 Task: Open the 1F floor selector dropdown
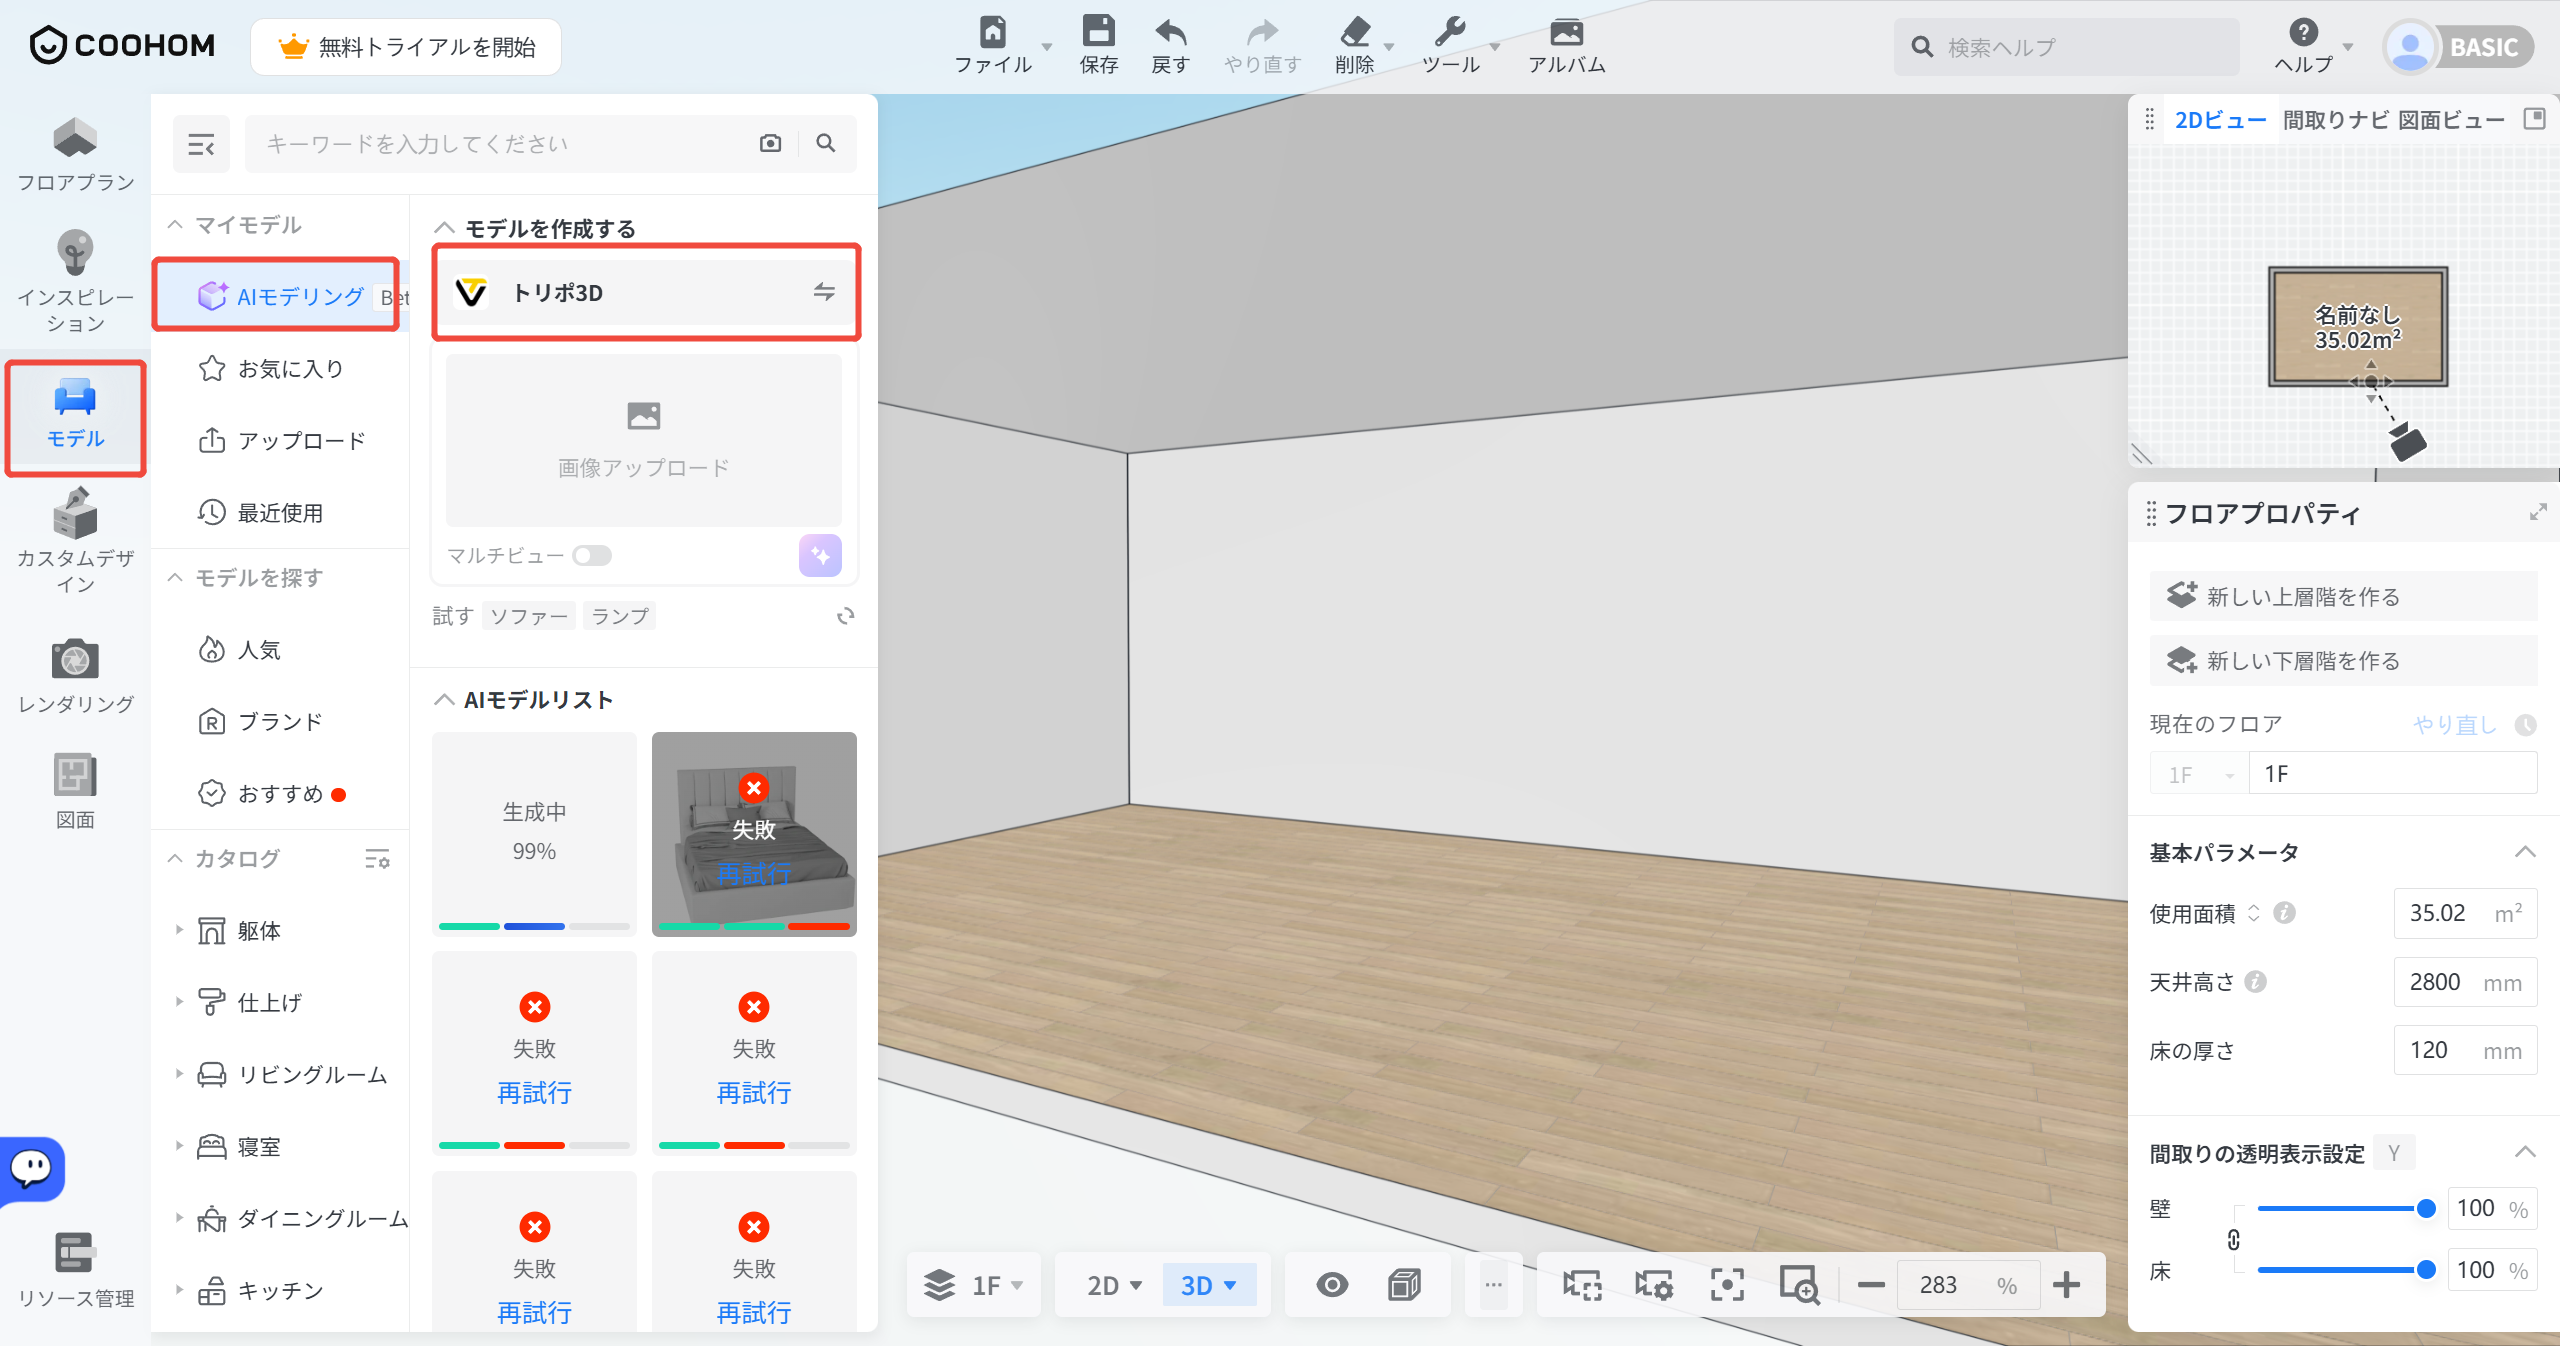tap(974, 1285)
